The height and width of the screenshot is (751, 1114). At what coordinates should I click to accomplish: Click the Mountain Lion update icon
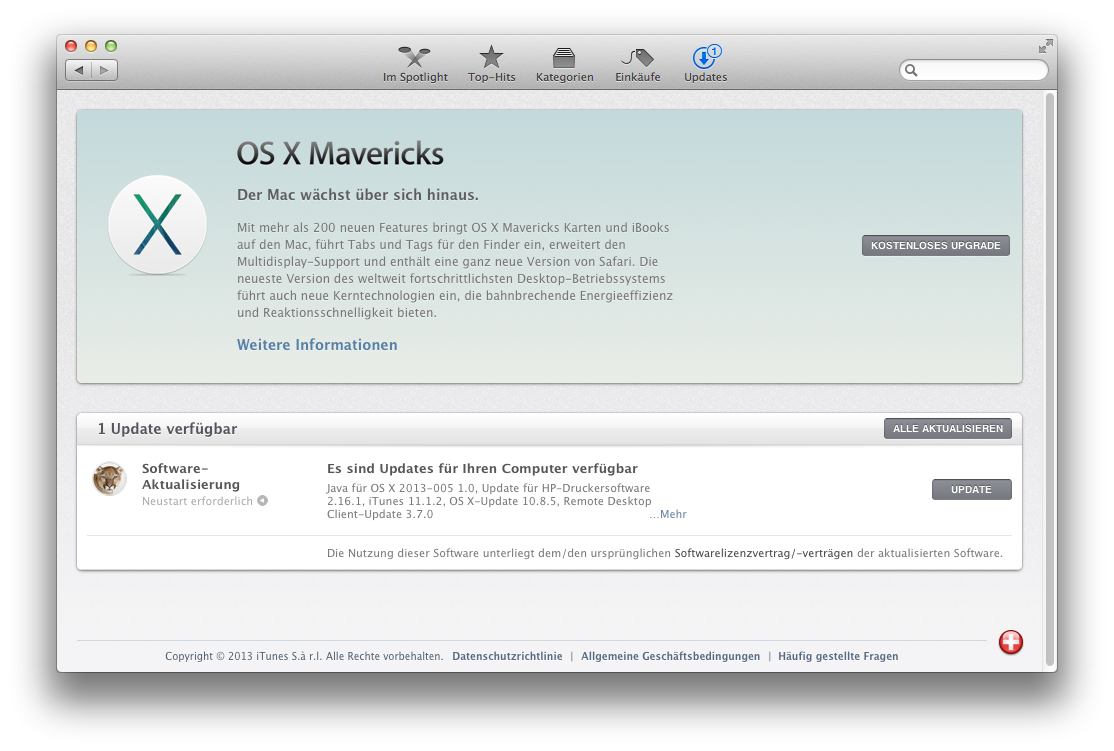click(109, 479)
